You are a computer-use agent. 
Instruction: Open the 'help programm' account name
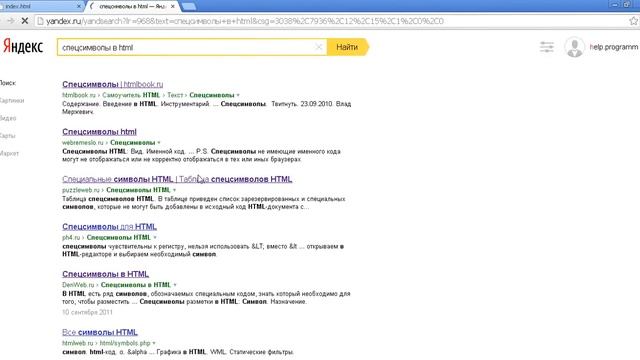click(x=613, y=47)
